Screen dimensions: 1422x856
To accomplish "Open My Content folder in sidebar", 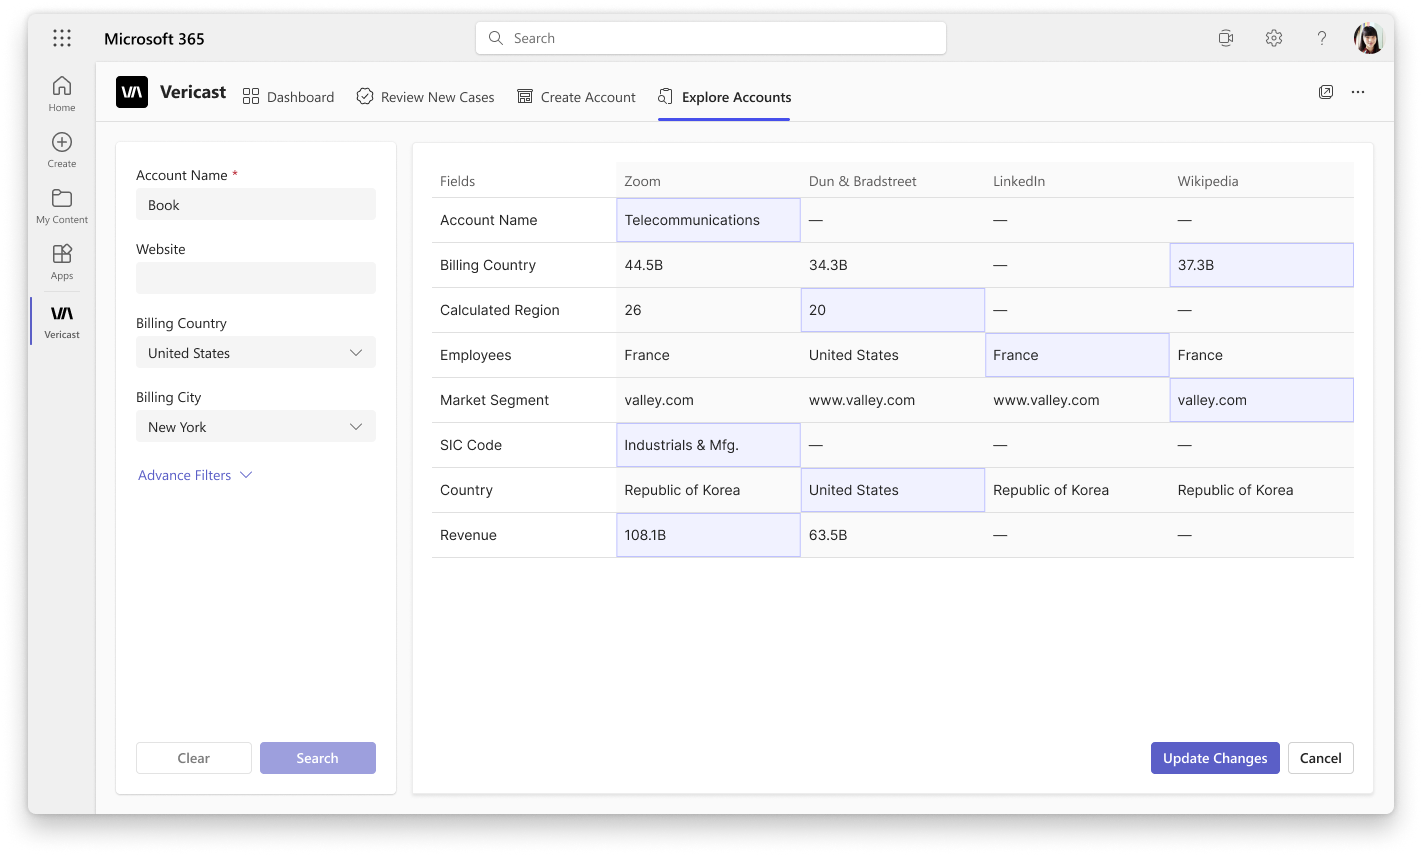I will coord(62,206).
